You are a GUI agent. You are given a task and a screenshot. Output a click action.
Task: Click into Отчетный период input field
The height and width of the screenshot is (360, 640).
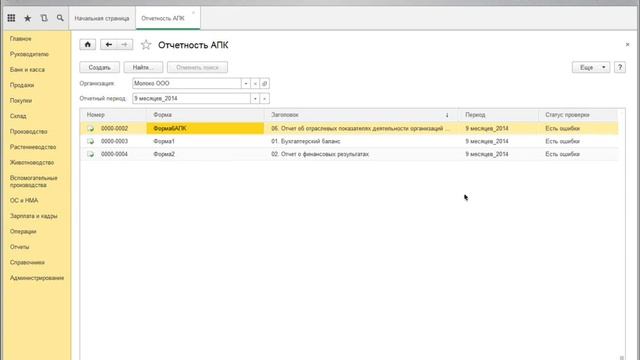pos(191,98)
